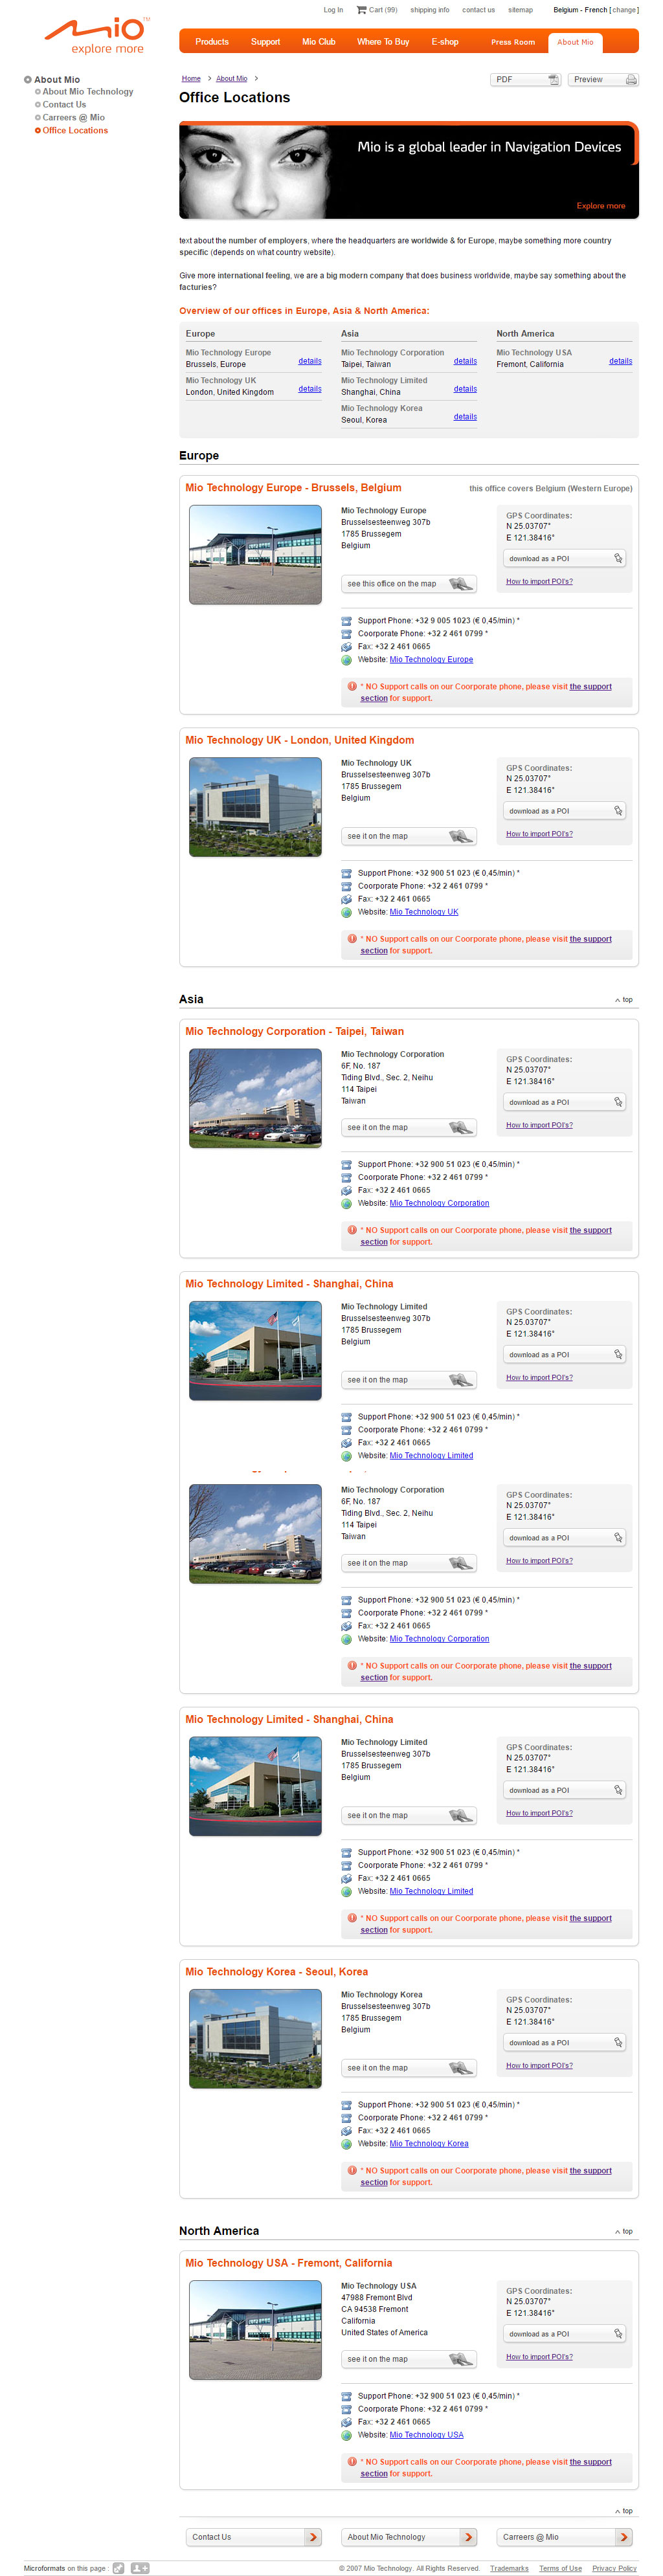Image resolution: width=663 pixels, height=2576 pixels.
Task: Click website globe icon beside Mio Technology USA
Action: (x=347, y=2435)
